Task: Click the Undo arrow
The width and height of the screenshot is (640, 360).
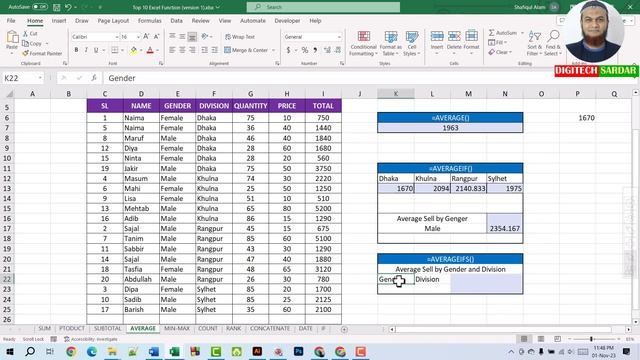Action: (x=68, y=7)
